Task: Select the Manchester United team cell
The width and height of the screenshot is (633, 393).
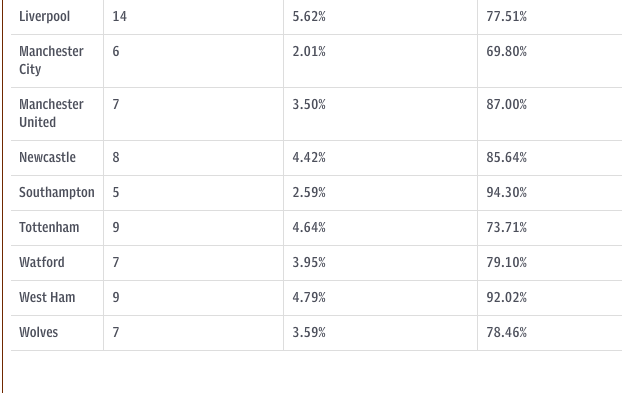Action: (51, 113)
